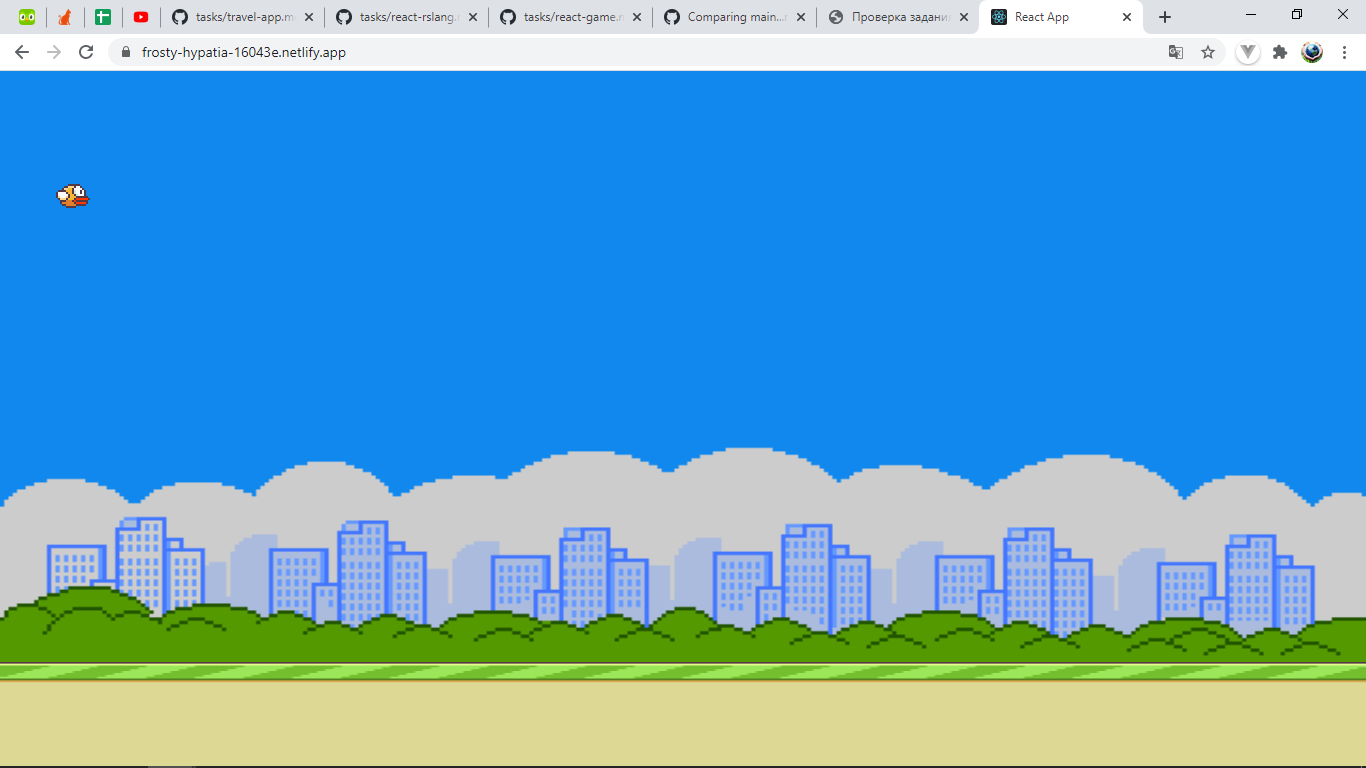
Task: Close the React App tab
Action: coord(1127,17)
